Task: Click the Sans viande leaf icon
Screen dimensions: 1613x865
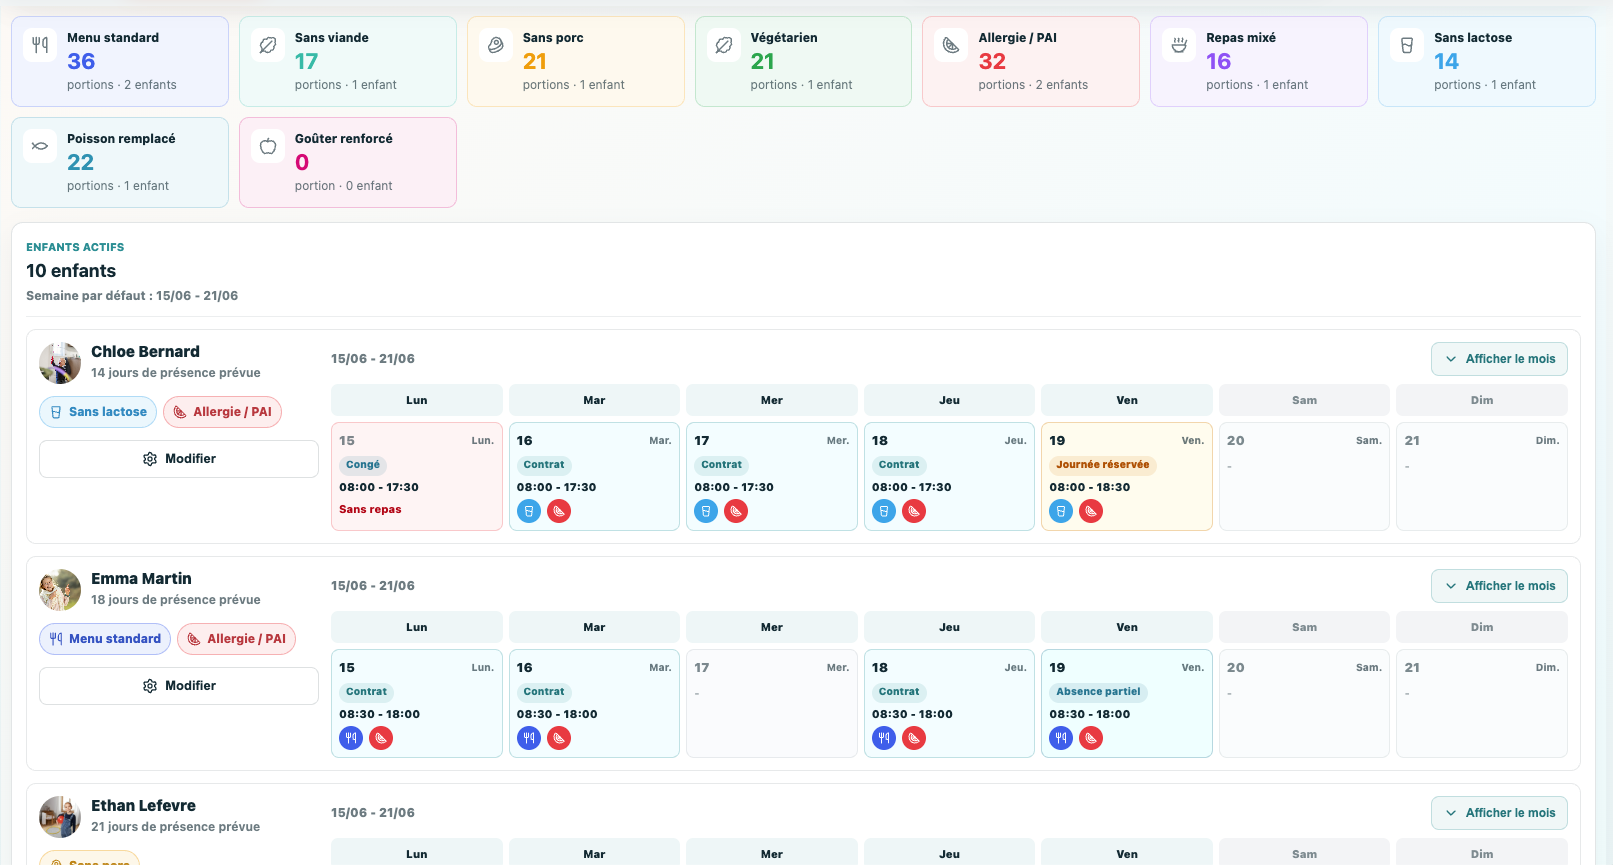Action: [268, 45]
